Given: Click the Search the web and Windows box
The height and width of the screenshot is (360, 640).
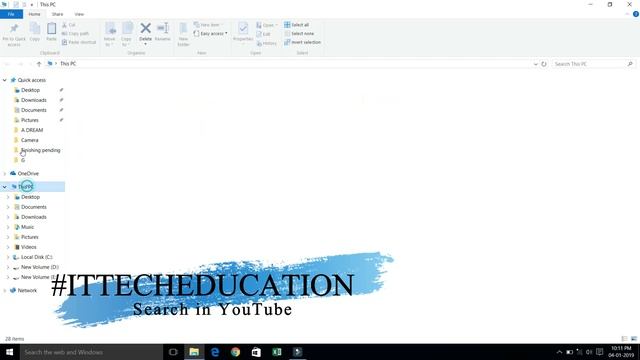Looking at the screenshot, I should pos(91,352).
